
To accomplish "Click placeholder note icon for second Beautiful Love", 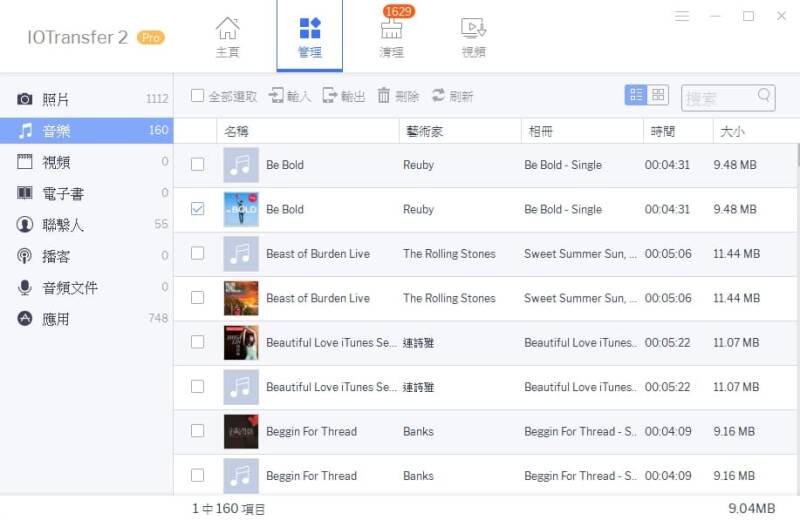I will point(241,387).
